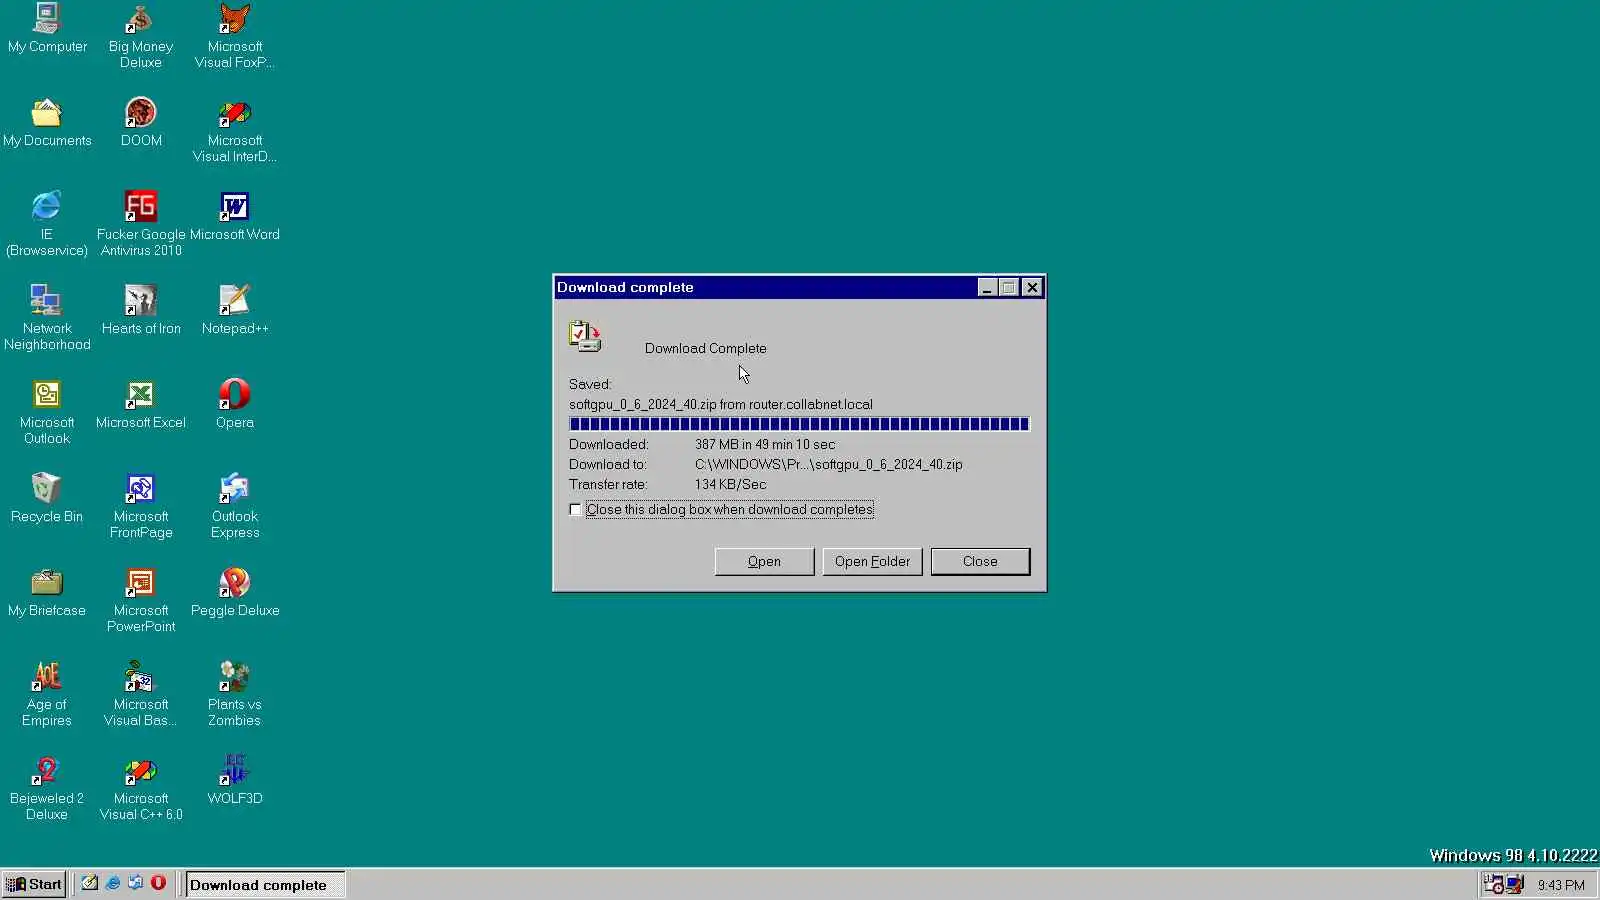Image resolution: width=1600 pixels, height=900 pixels.
Task: Select the Opera desktop shortcut
Action: 235,404
